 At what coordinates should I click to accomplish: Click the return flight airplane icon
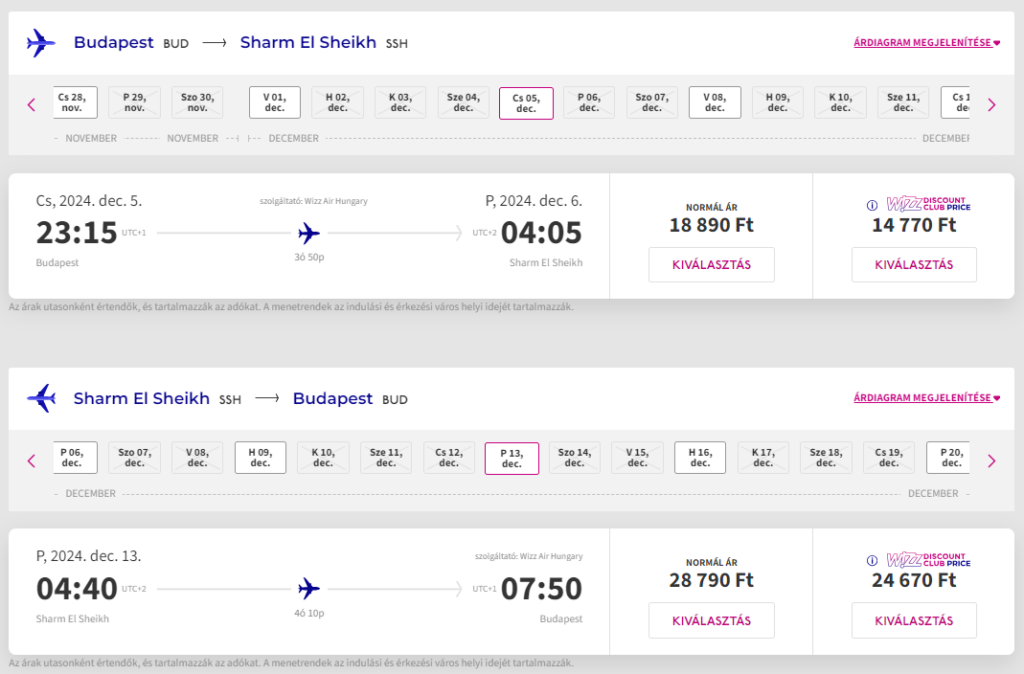309,588
